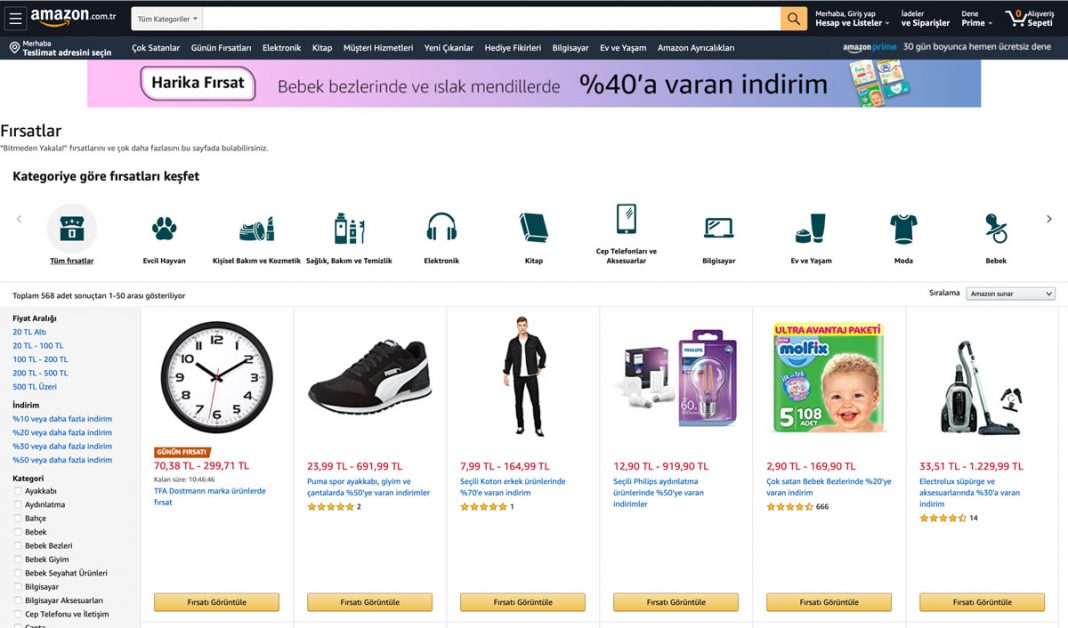This screenshot has height=628, width=1068.
Task: Check the Ayakkabı category checkbox
Action: coord(18,490)
